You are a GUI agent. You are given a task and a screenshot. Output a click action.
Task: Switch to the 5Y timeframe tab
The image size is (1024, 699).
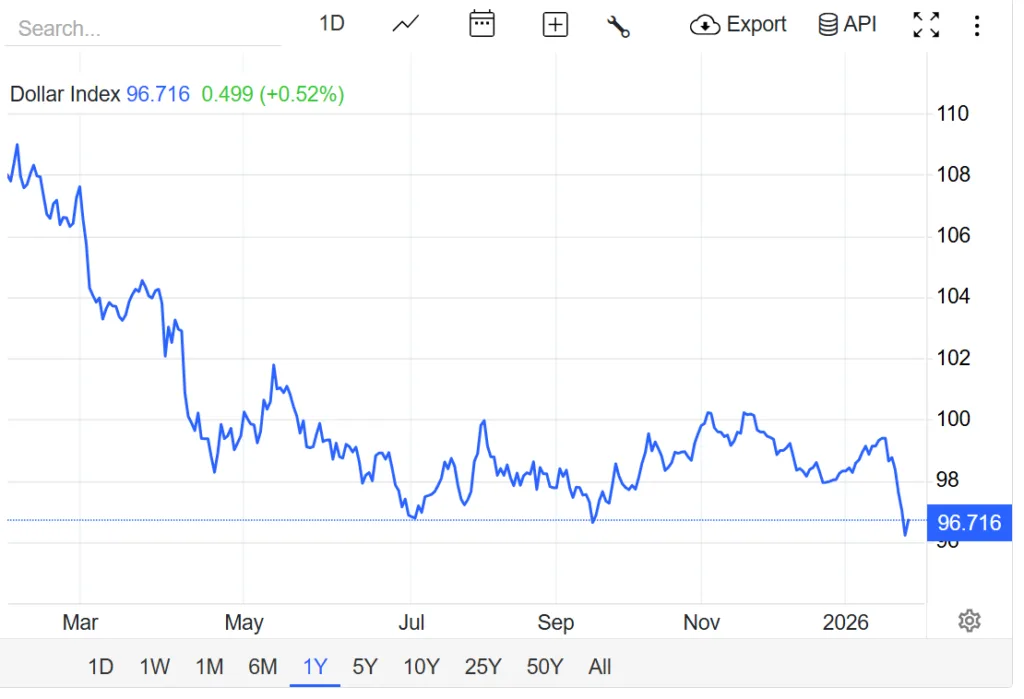365,666
